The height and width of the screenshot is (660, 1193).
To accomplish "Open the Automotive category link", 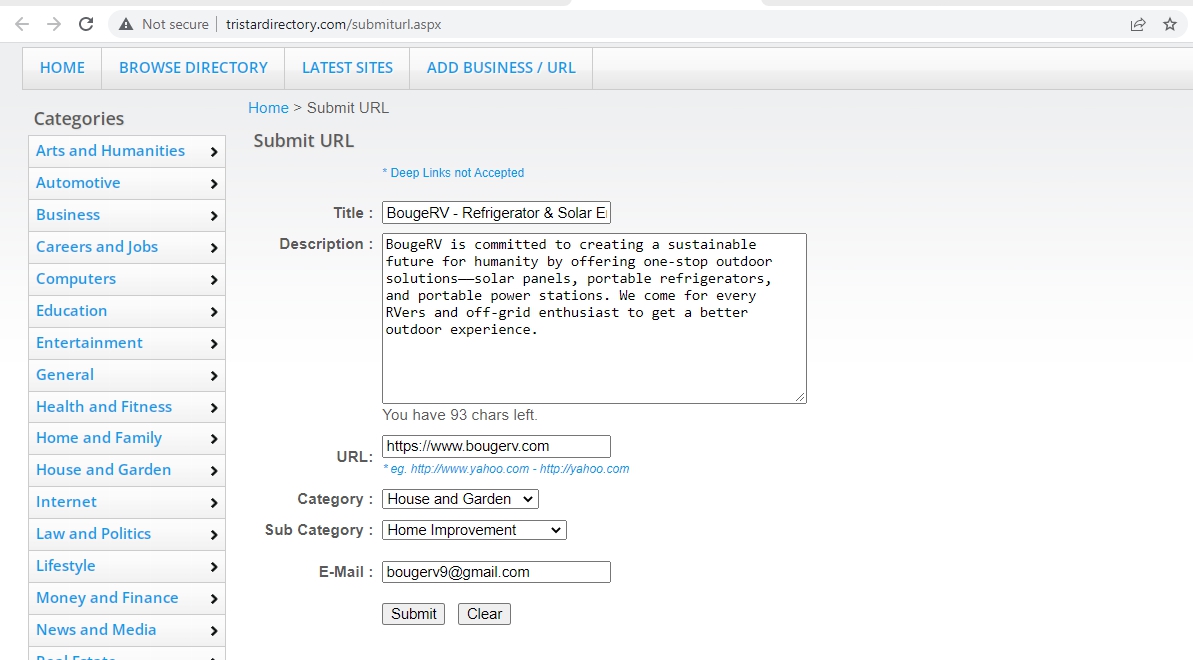I will (x=78, y=183).
